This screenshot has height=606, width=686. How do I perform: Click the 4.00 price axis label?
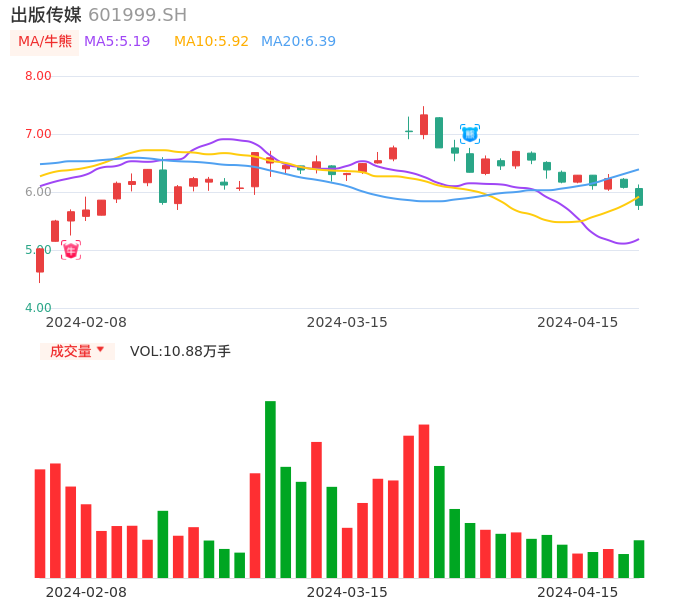tap(38, 308)
